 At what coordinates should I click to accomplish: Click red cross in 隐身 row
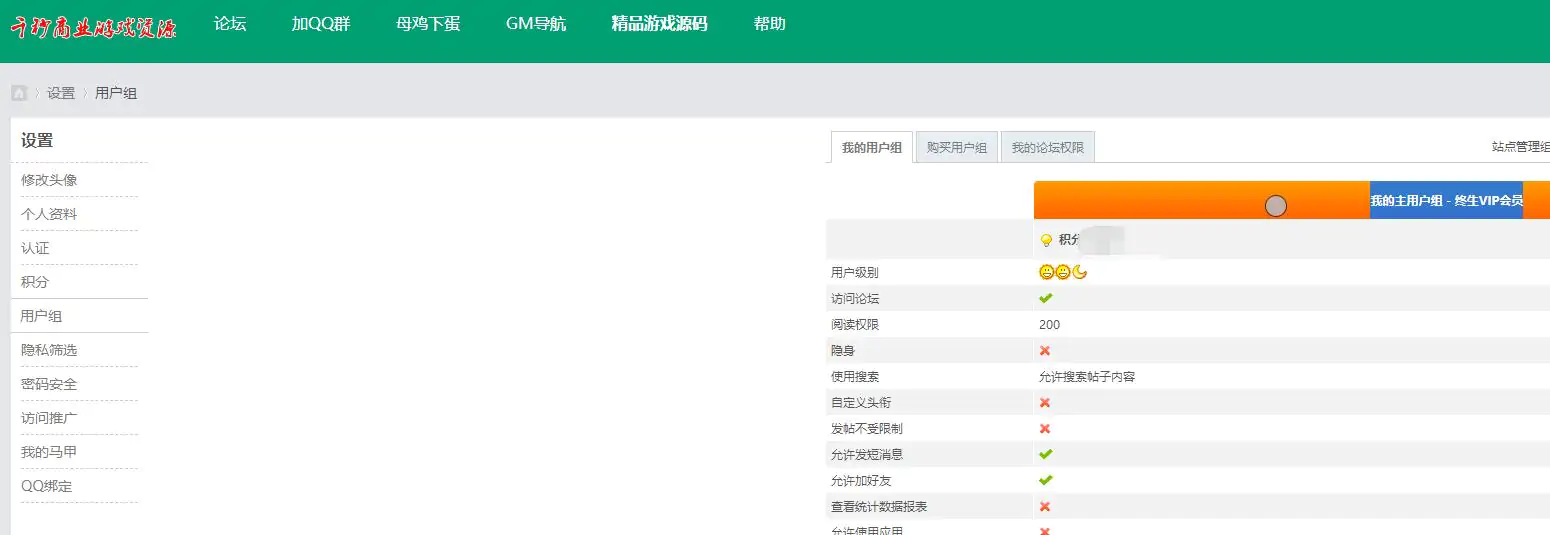1045,350
